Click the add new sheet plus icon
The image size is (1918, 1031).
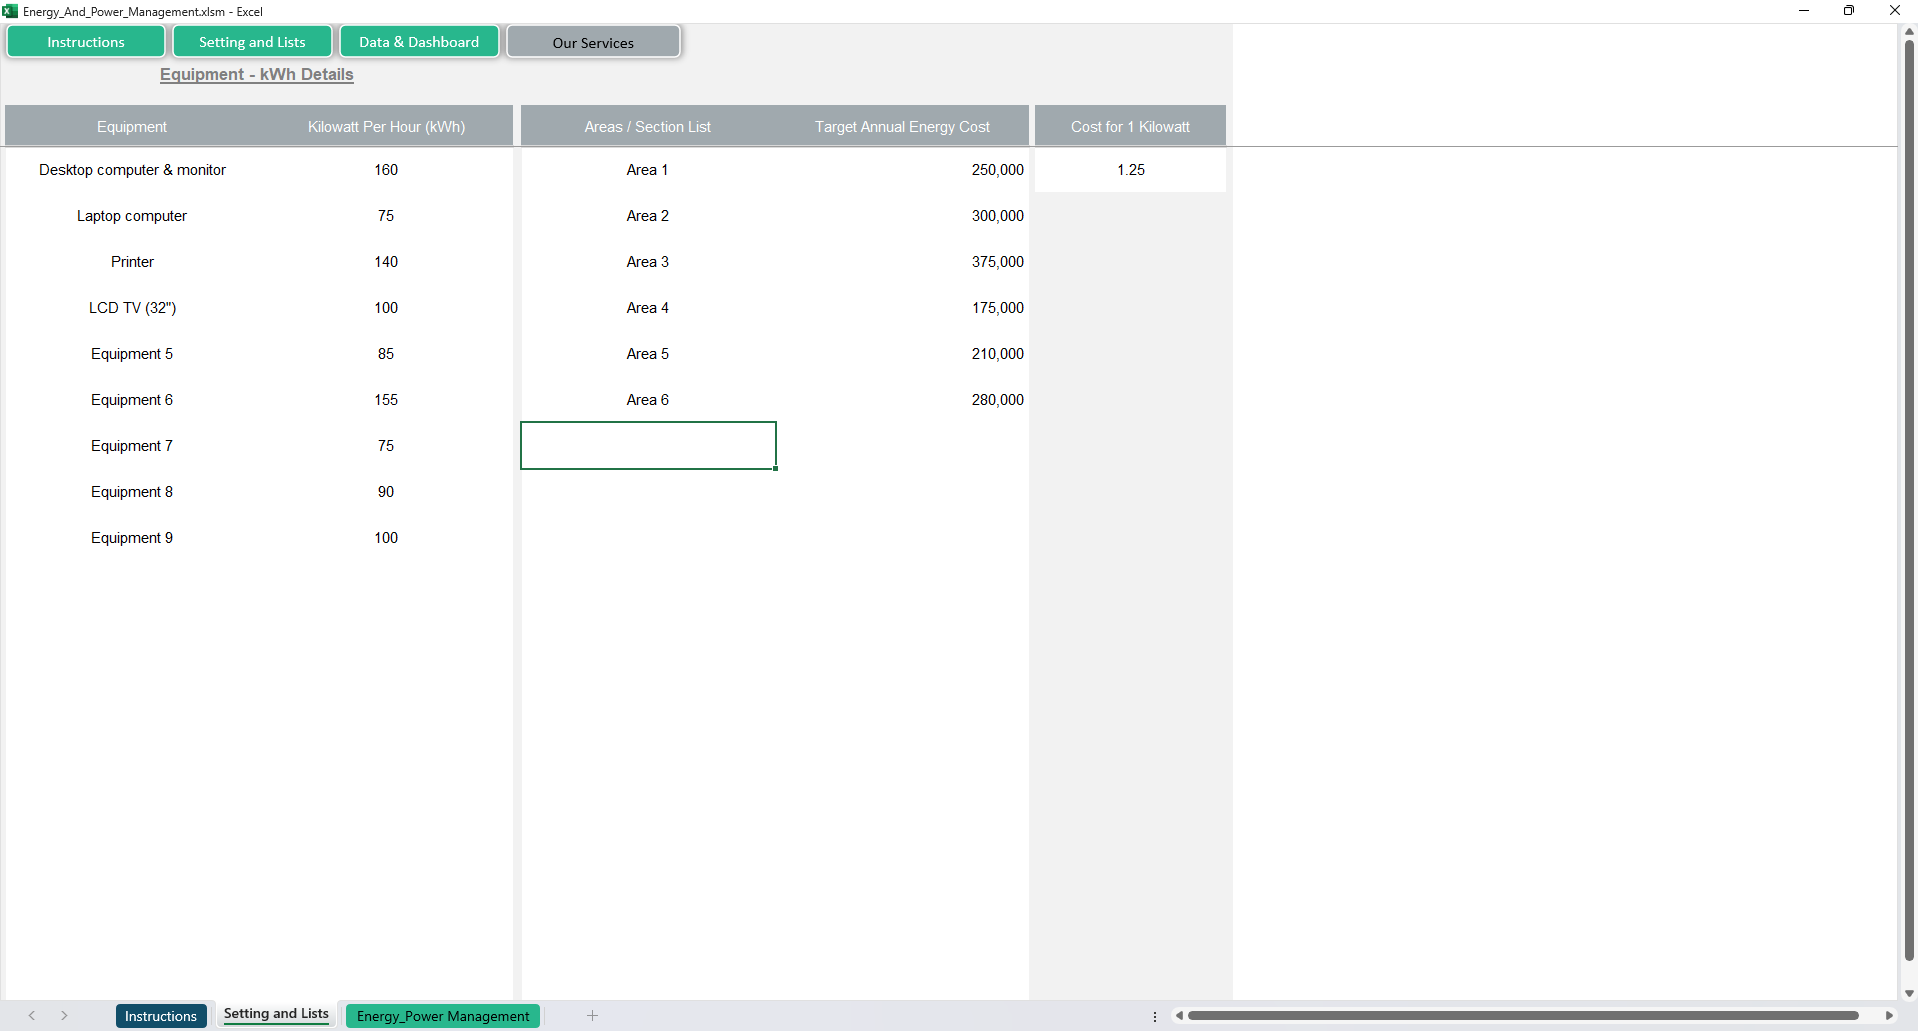click(x=592, y=1015)
